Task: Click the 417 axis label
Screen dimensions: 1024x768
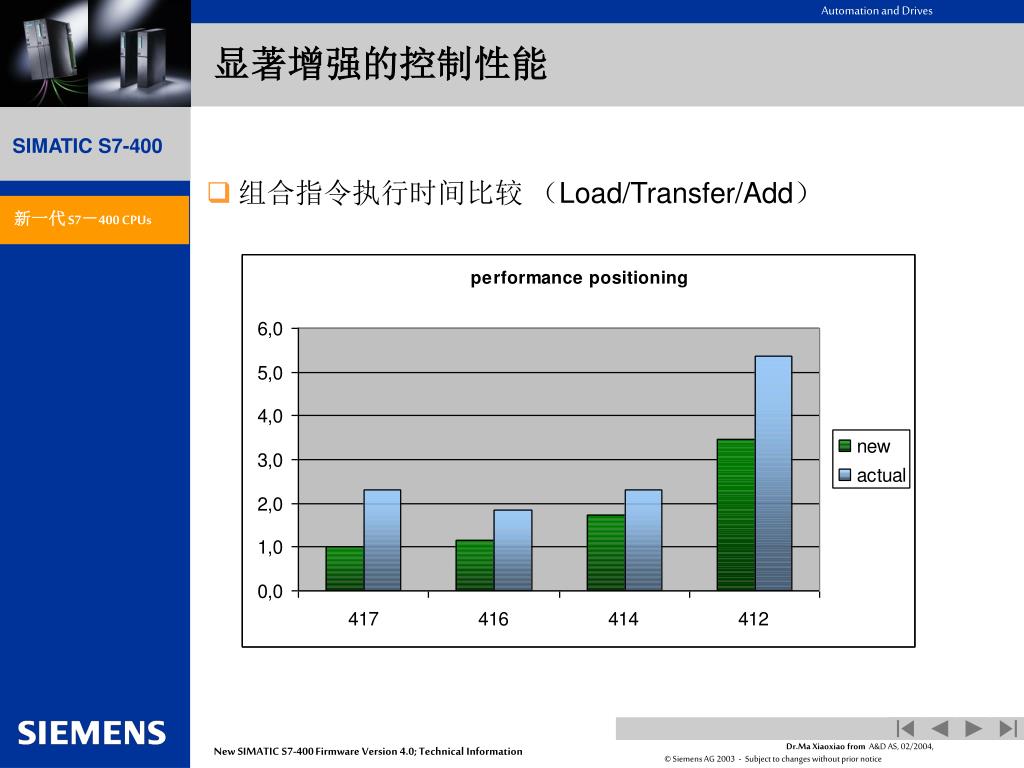Action: [363, 619]
